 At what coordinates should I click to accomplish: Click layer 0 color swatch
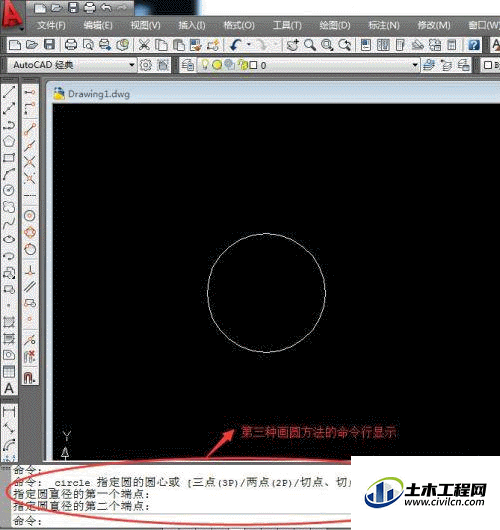(x=253, y=65)
